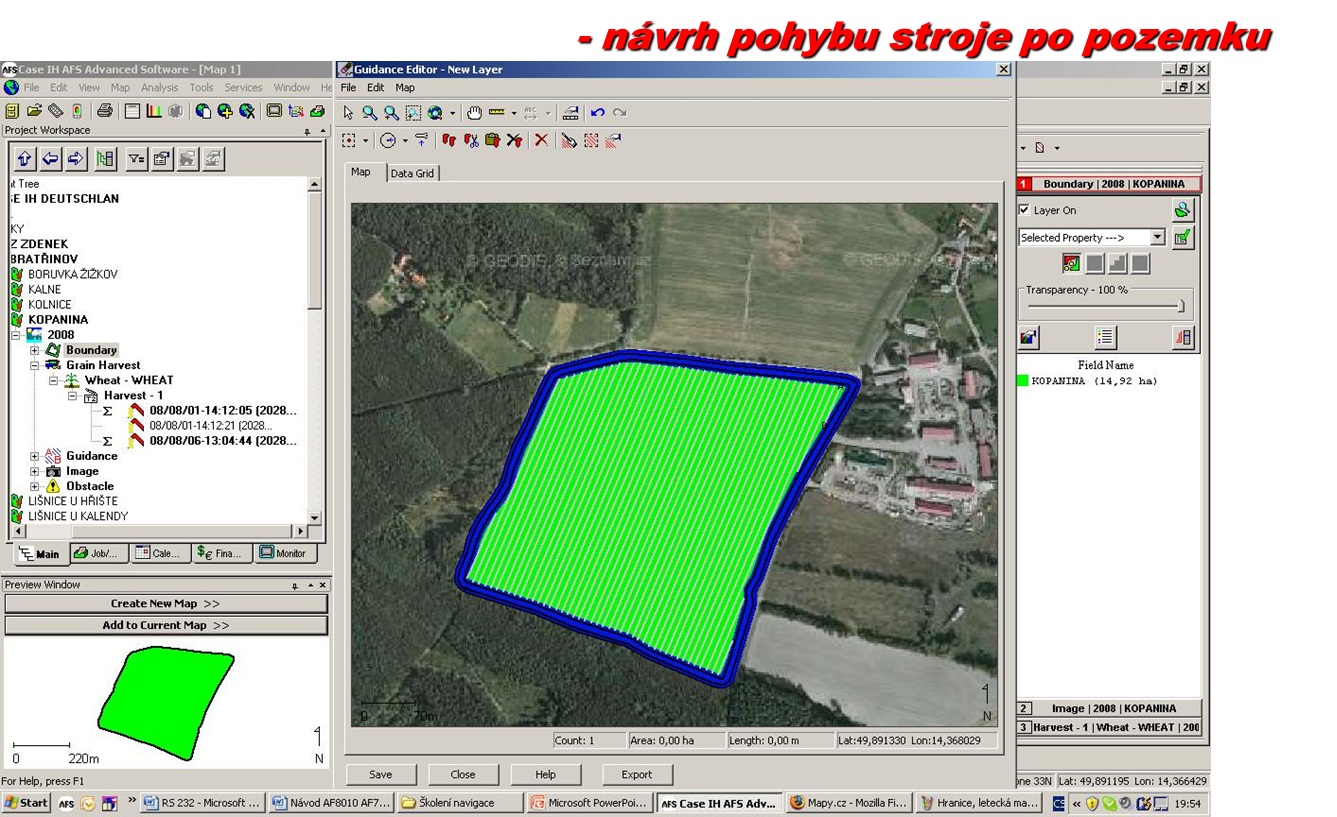This screenshot has height=817, width=1337.
Task: Click the cut swath scissors icon
Action: (471, 141)
